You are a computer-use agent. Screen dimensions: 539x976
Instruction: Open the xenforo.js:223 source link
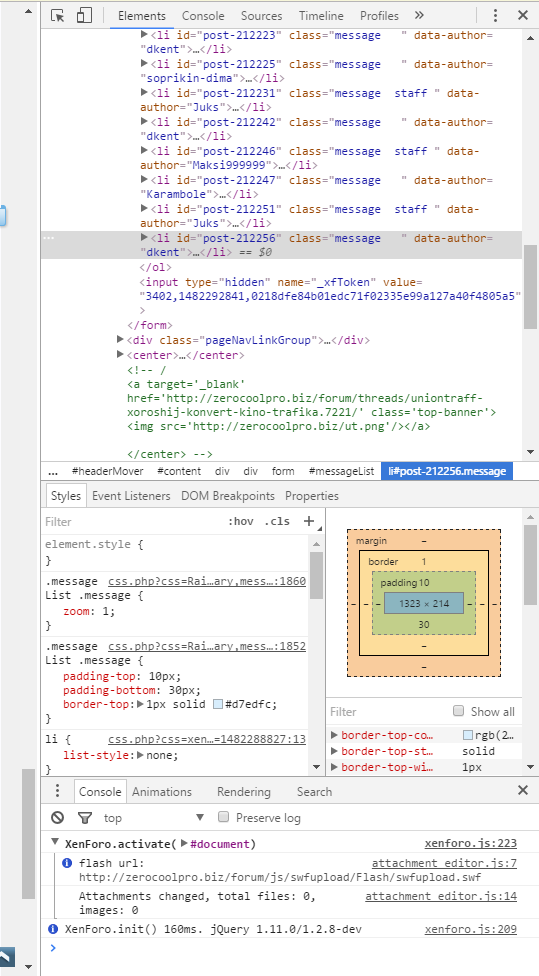pyautogui.click(x=471, y=844)
